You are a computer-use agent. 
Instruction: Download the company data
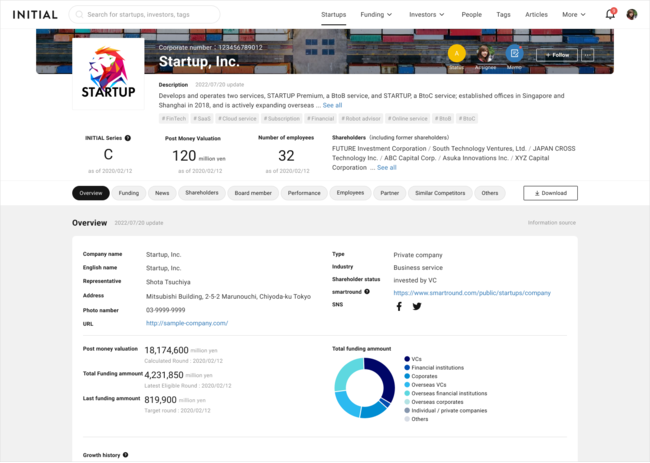[x=549, y=193]
